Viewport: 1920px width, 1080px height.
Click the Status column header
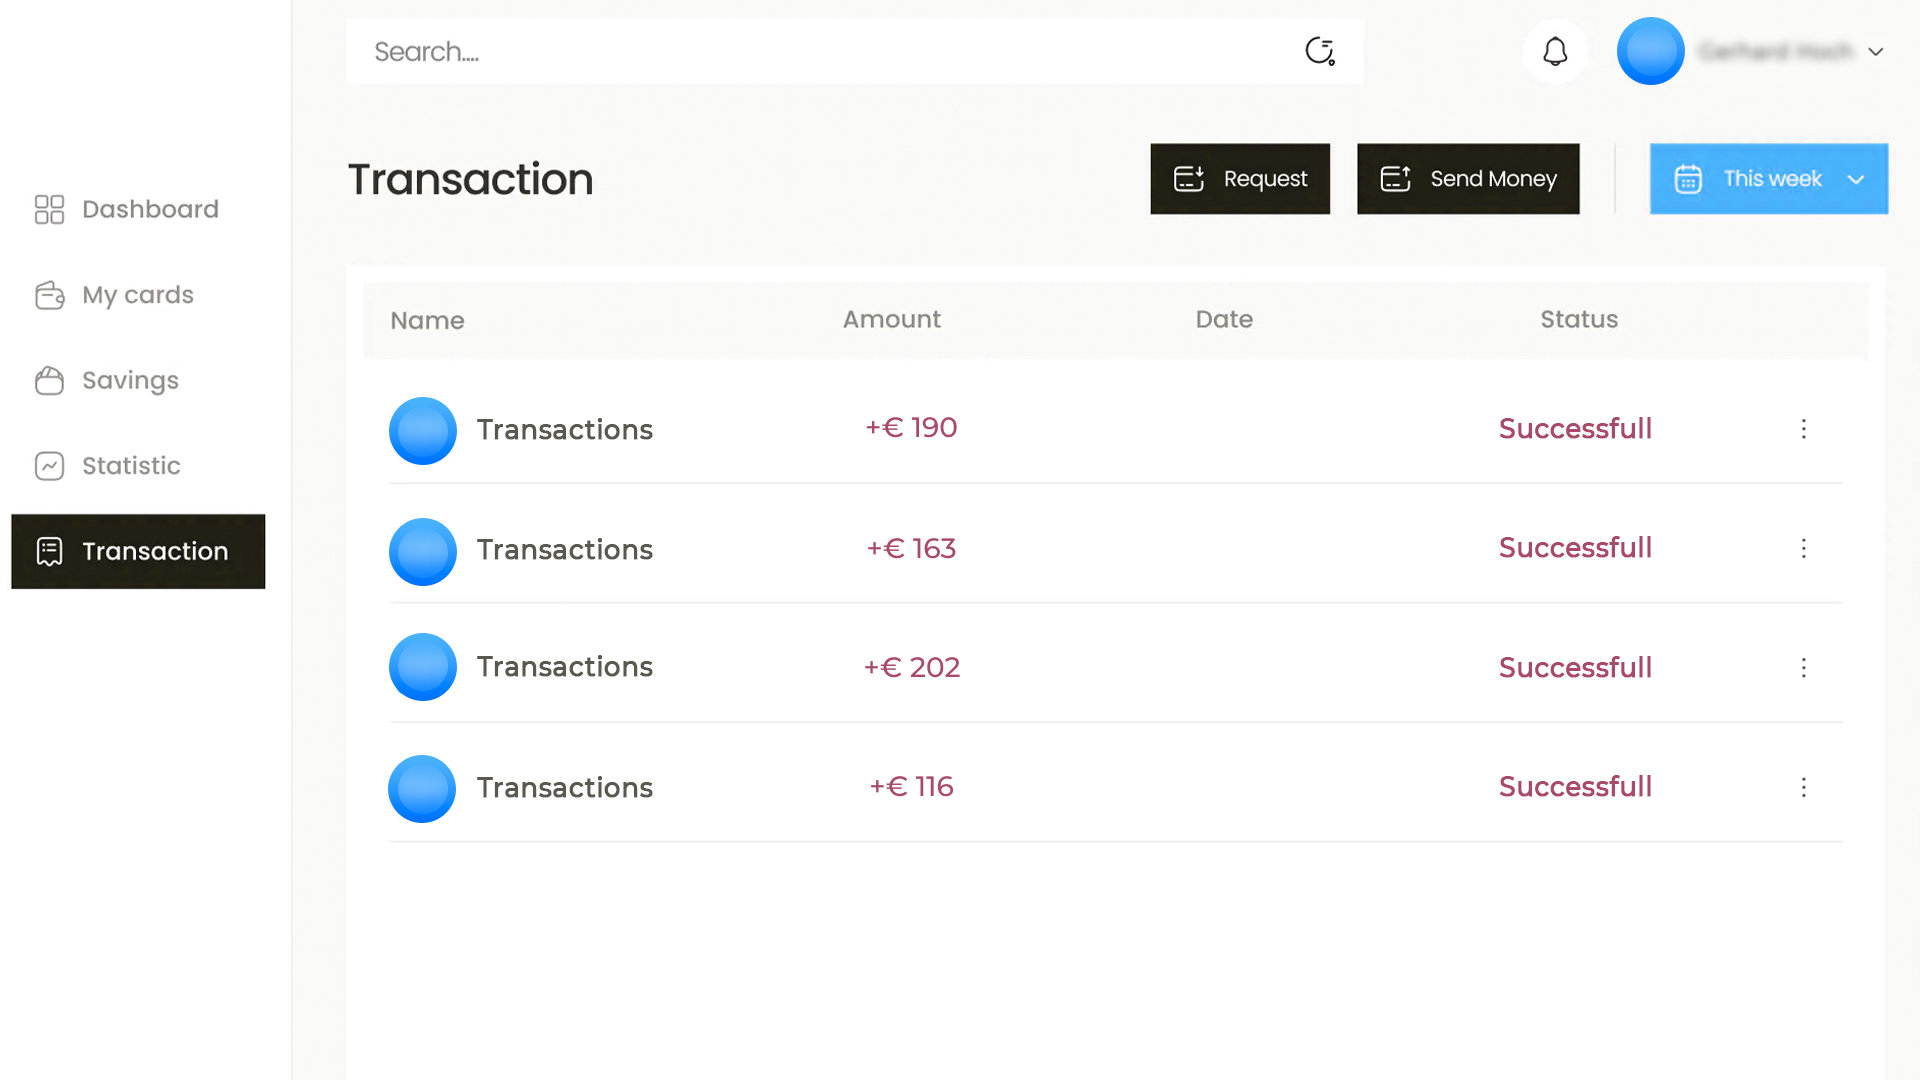1578,320
